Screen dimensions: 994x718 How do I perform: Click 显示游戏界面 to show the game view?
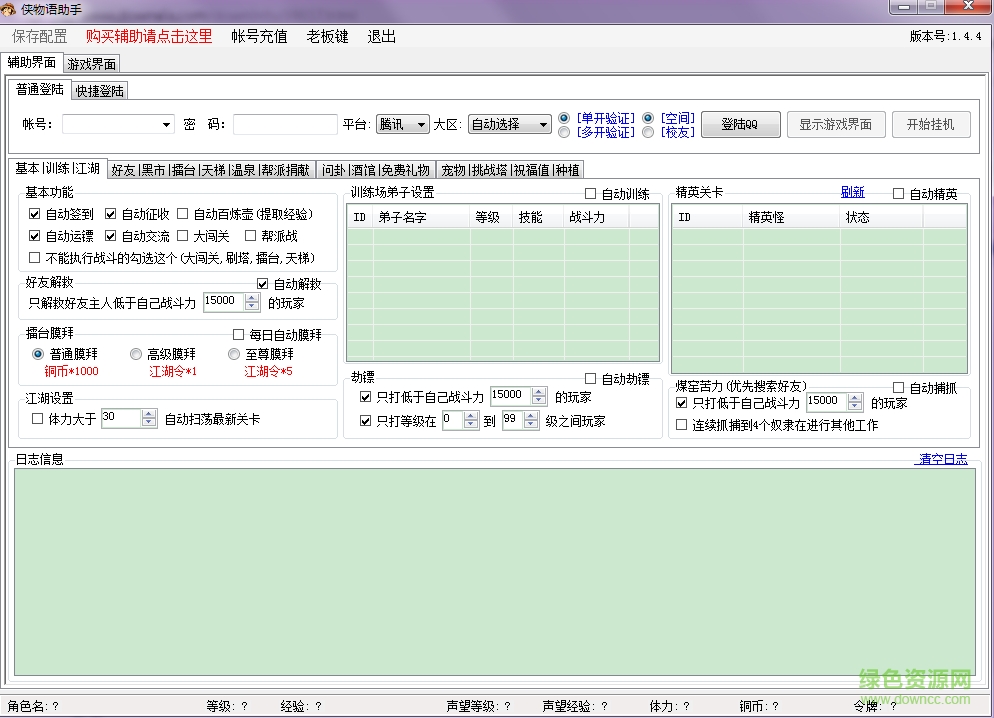click(837, 125)
